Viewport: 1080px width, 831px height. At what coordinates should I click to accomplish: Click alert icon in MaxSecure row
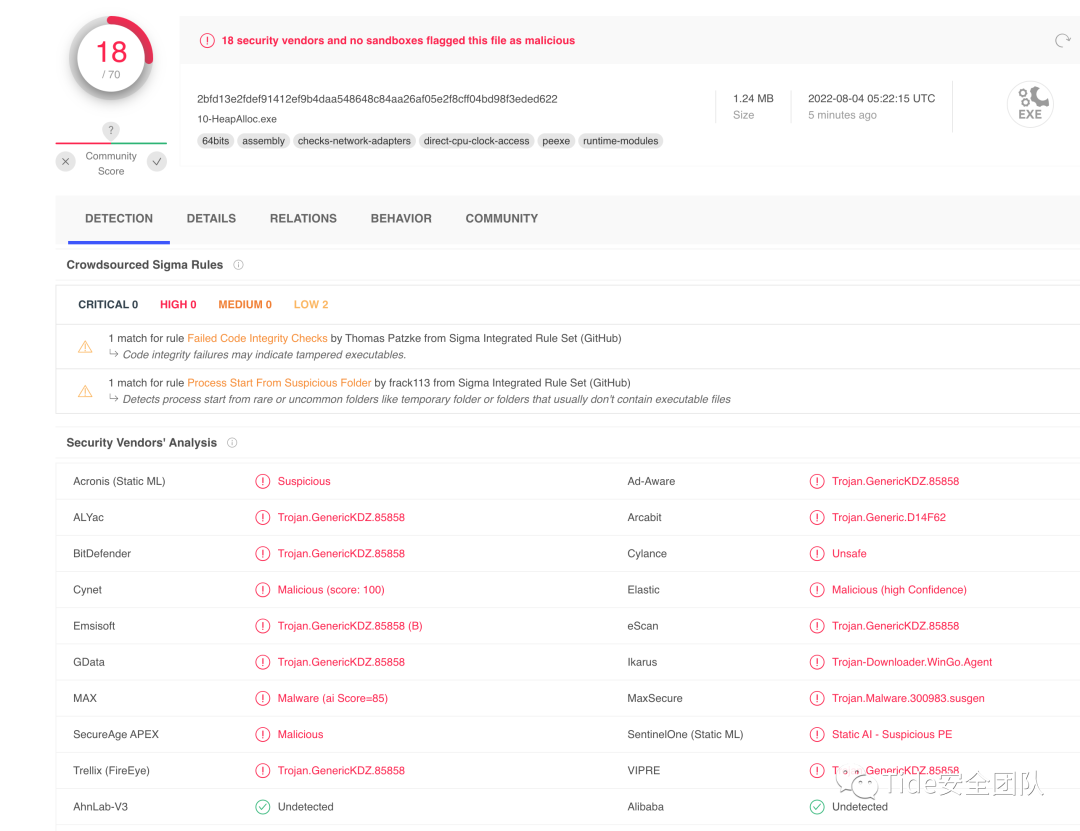(x=816, y=698)
